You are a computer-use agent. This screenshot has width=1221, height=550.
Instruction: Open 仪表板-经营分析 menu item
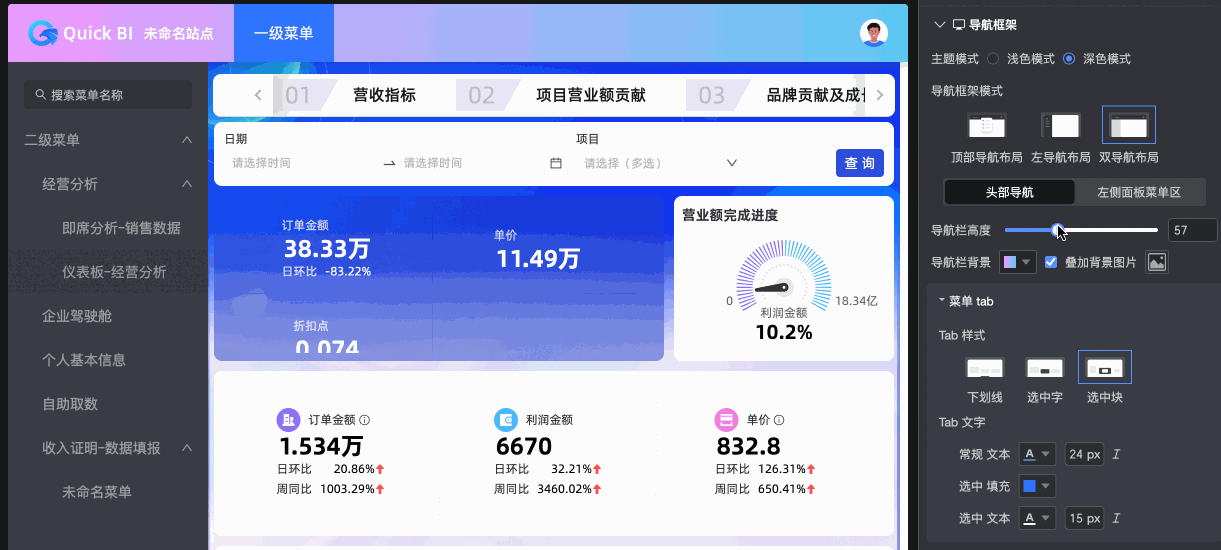114,272
